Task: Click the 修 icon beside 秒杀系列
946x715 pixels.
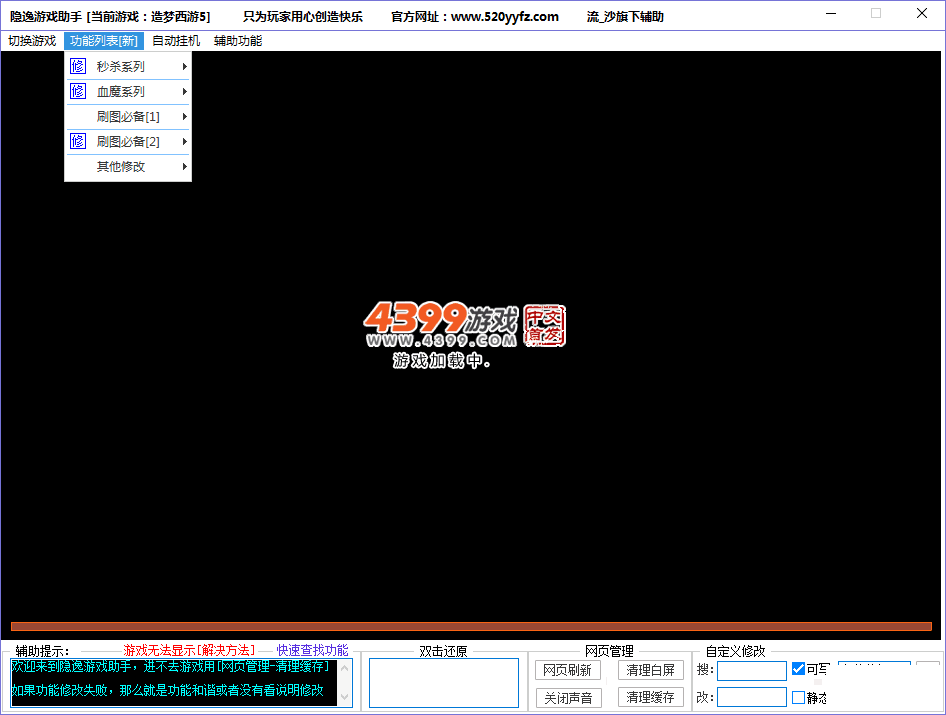Action: pyautogui.click(x=78, y=66)
